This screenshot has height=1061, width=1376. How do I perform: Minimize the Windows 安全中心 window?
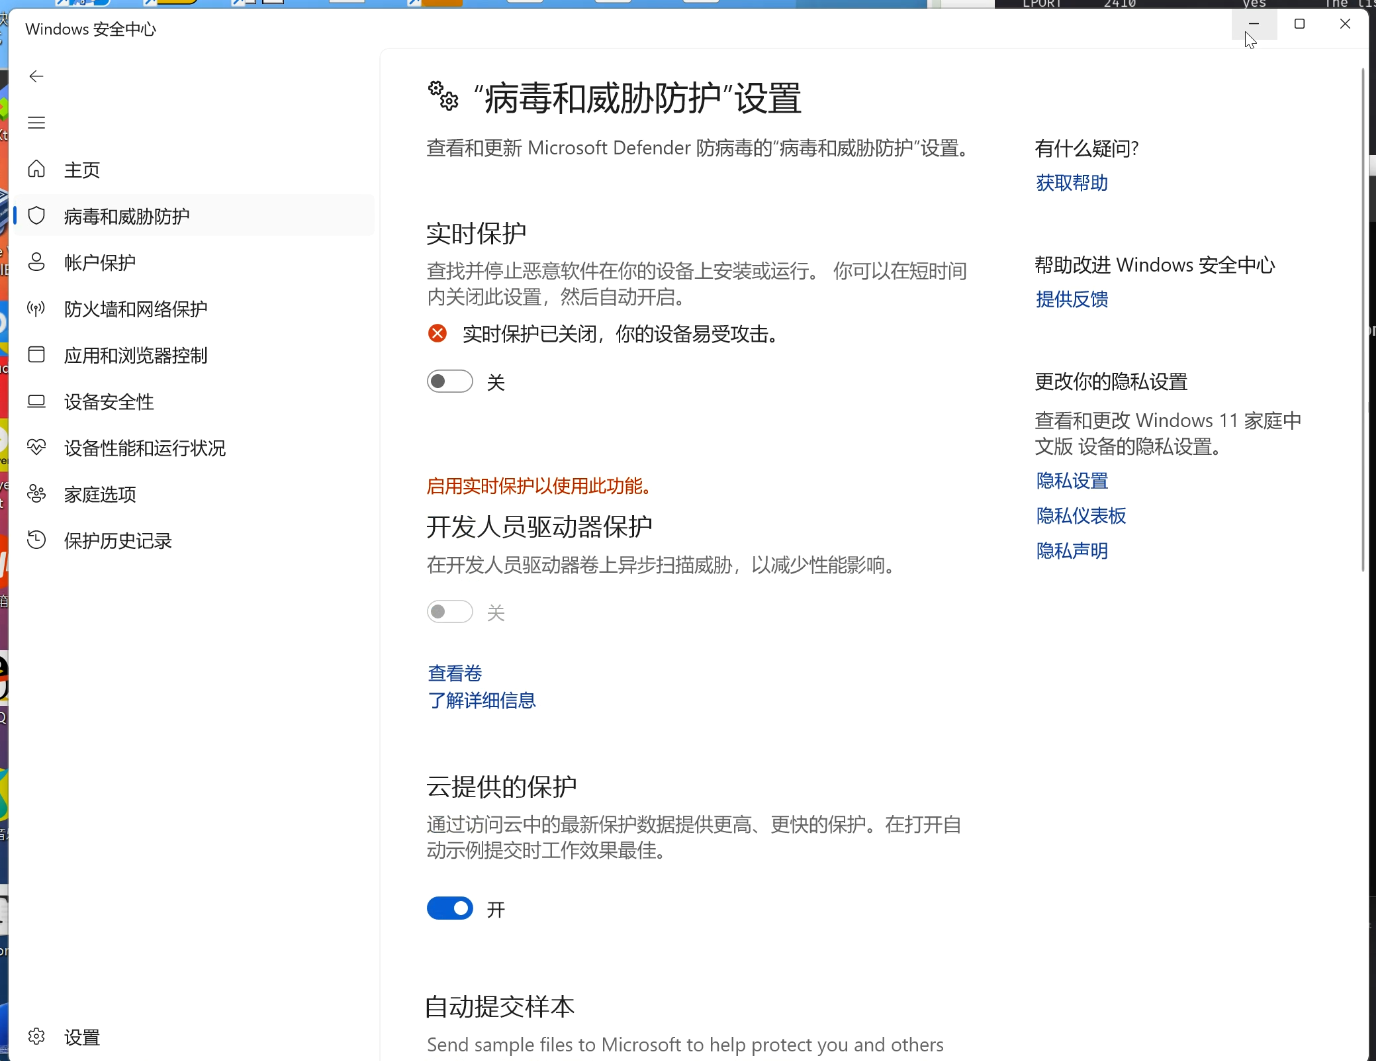click(1254, 24)
